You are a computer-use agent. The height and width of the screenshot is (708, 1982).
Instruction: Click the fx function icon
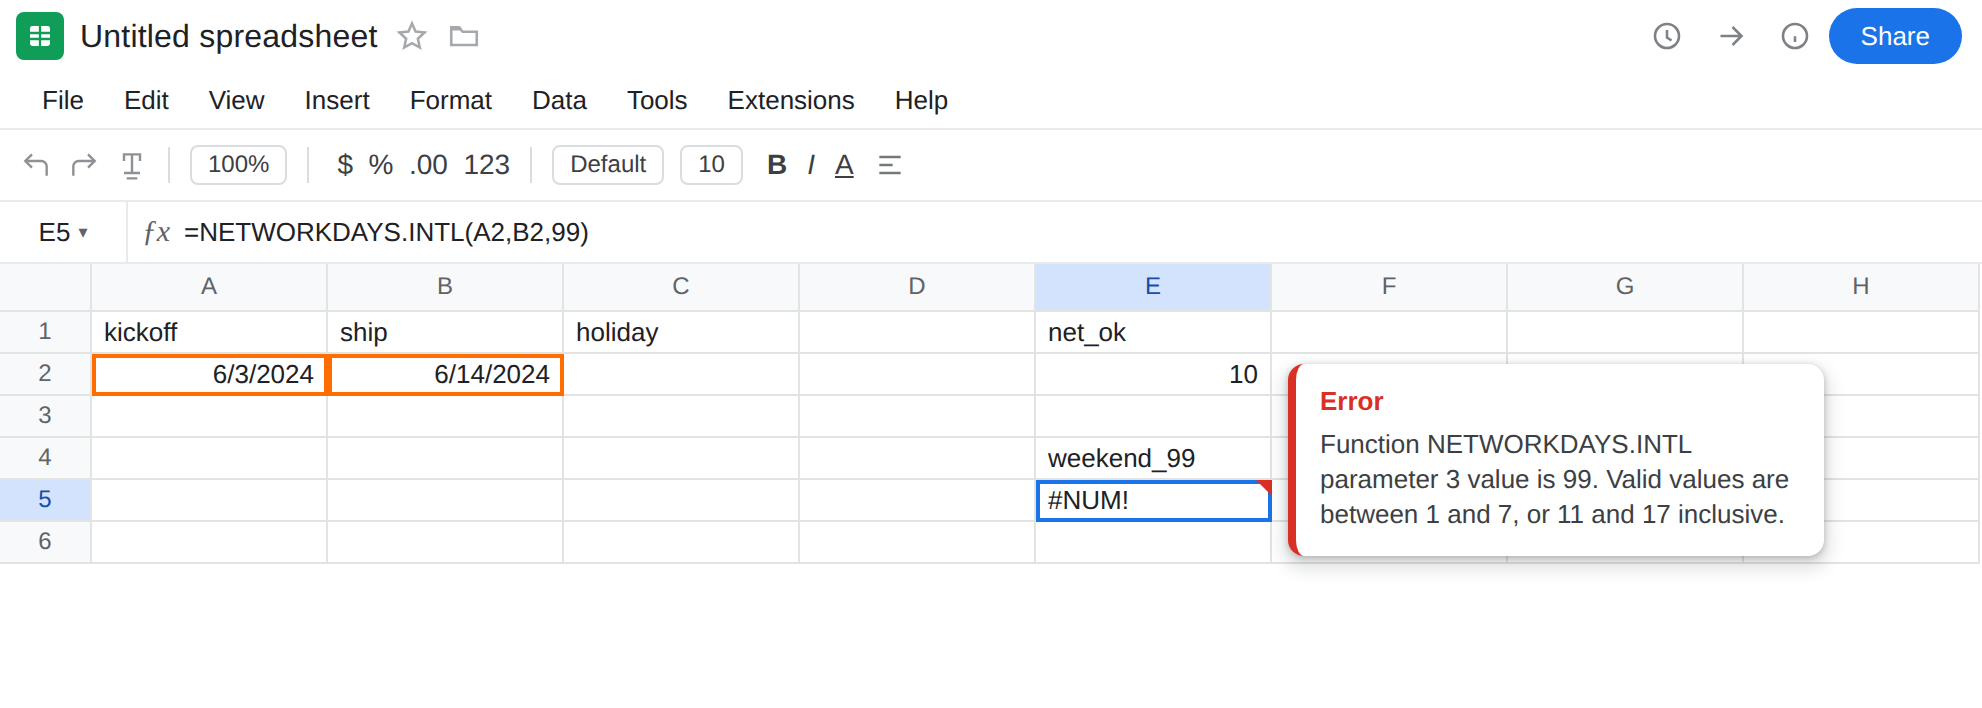click(157, 232)
